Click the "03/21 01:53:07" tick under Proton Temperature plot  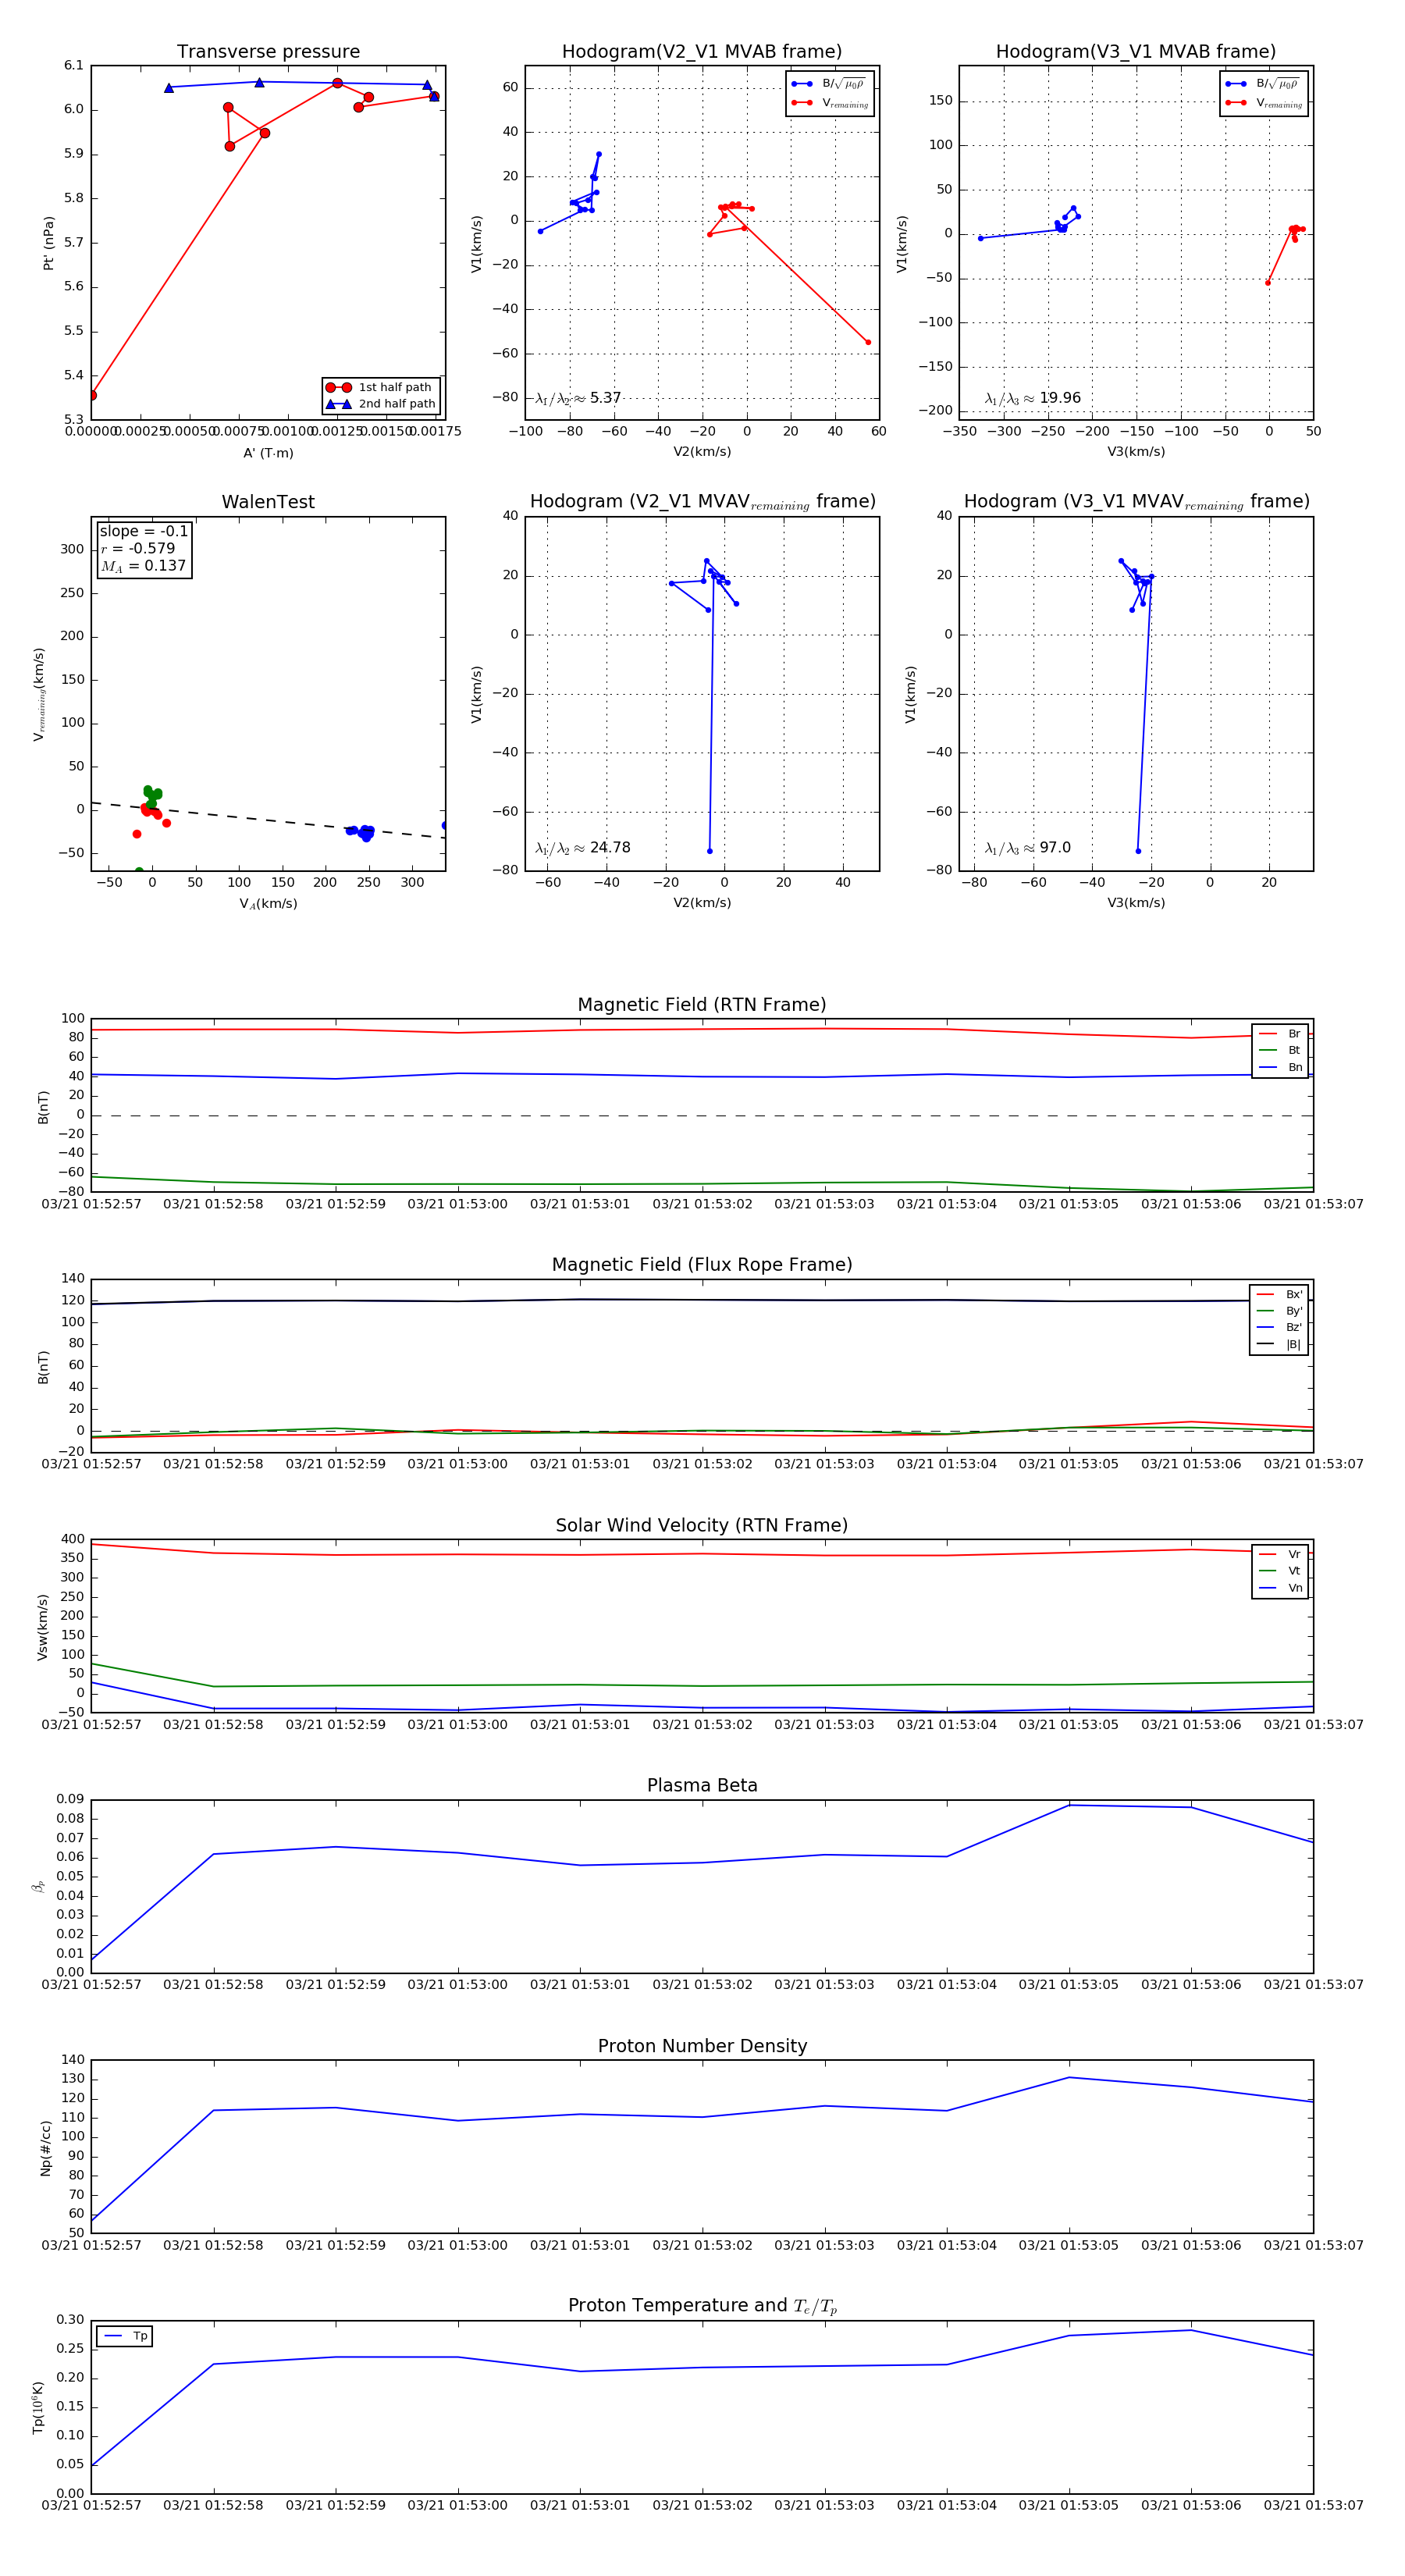pos(1313,2505)
